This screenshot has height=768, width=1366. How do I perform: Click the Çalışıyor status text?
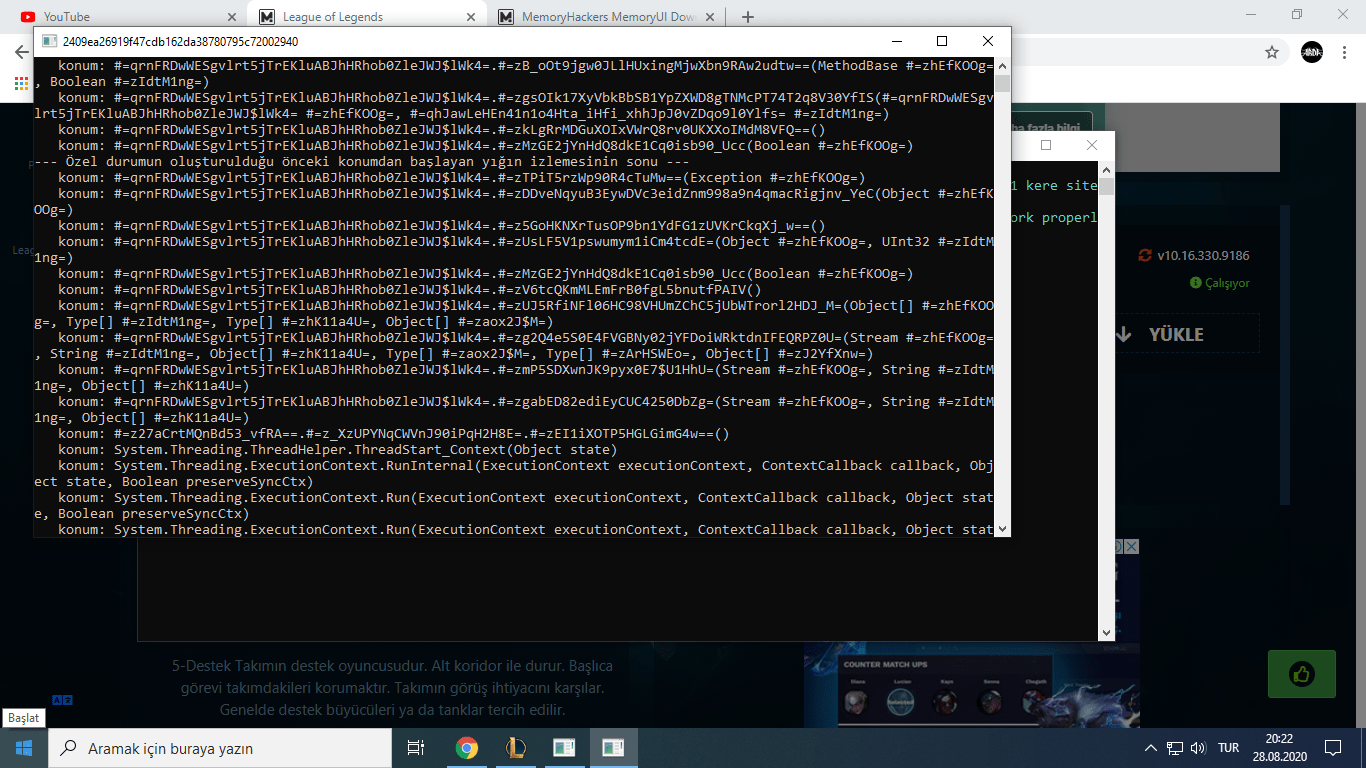1227,283
